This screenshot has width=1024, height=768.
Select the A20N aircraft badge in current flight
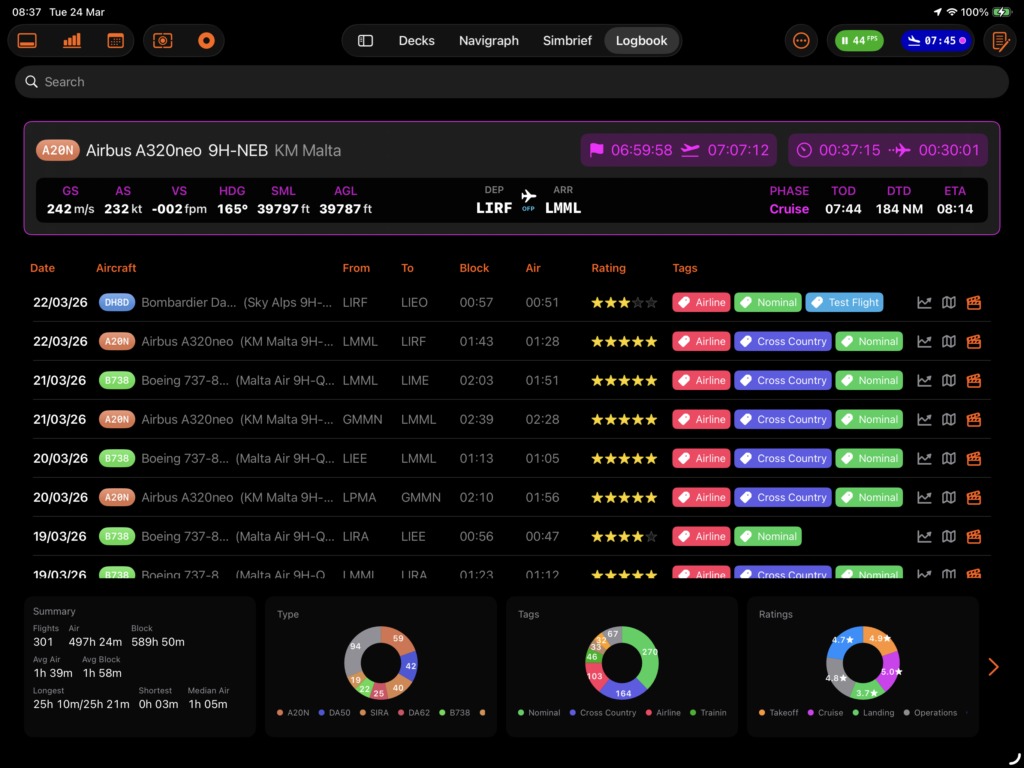58,151
